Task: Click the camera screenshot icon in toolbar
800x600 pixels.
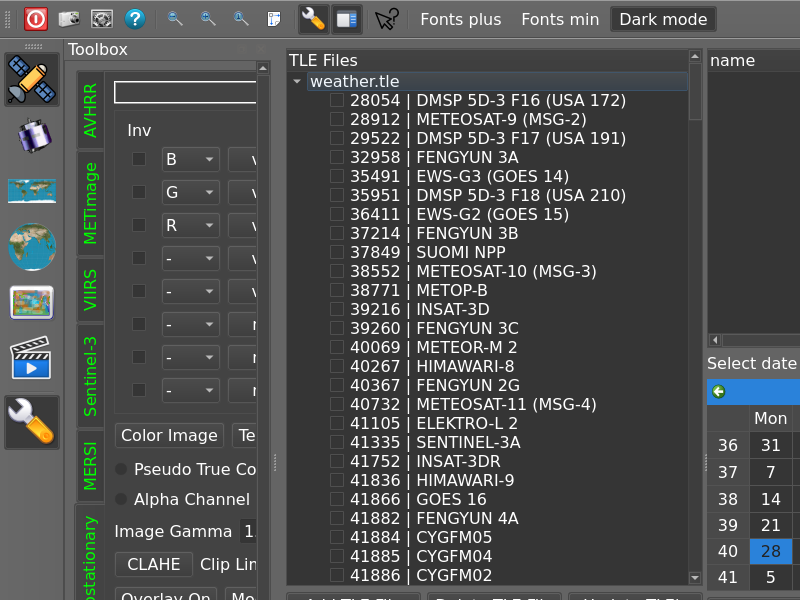Action: tap(69, 19)
